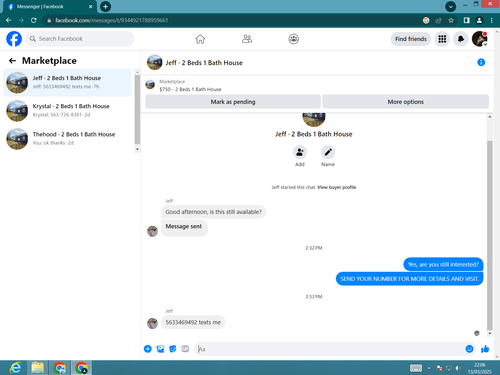
Task: Click the Facebook logo home icon
Action: 14,39
